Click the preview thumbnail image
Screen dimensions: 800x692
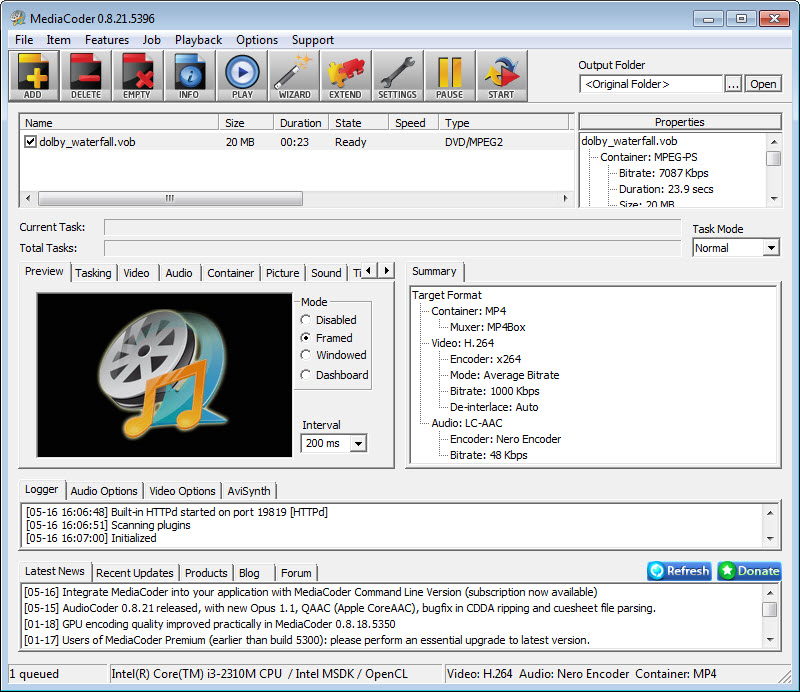(x=164, y=375)
